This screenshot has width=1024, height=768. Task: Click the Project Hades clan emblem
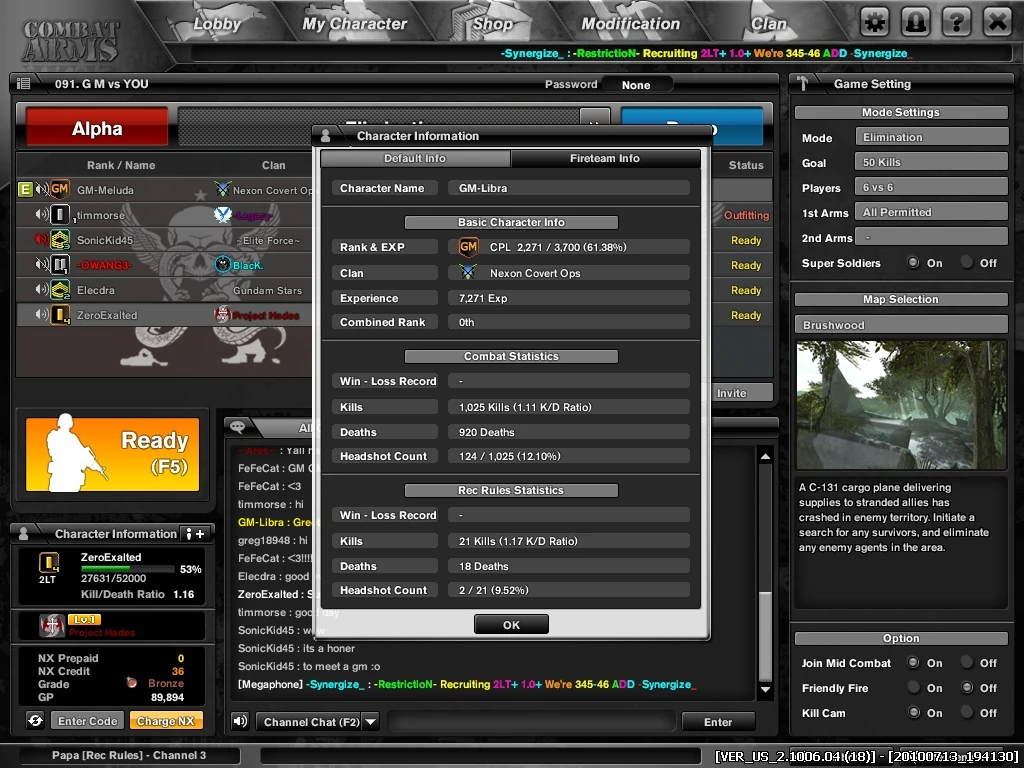pyautogui.click(x=223, y=315)
